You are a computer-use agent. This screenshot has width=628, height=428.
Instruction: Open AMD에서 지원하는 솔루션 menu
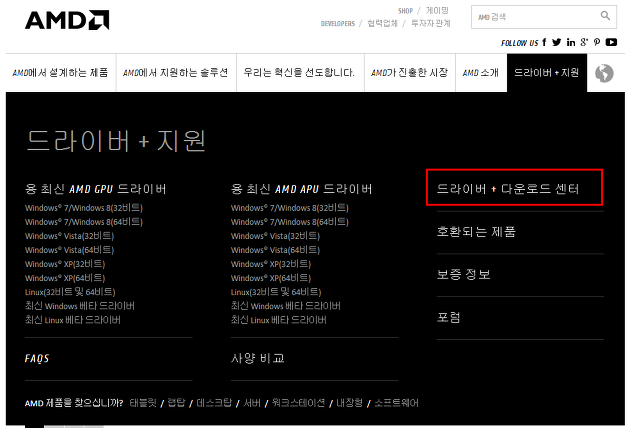click(x=176, y=72)
